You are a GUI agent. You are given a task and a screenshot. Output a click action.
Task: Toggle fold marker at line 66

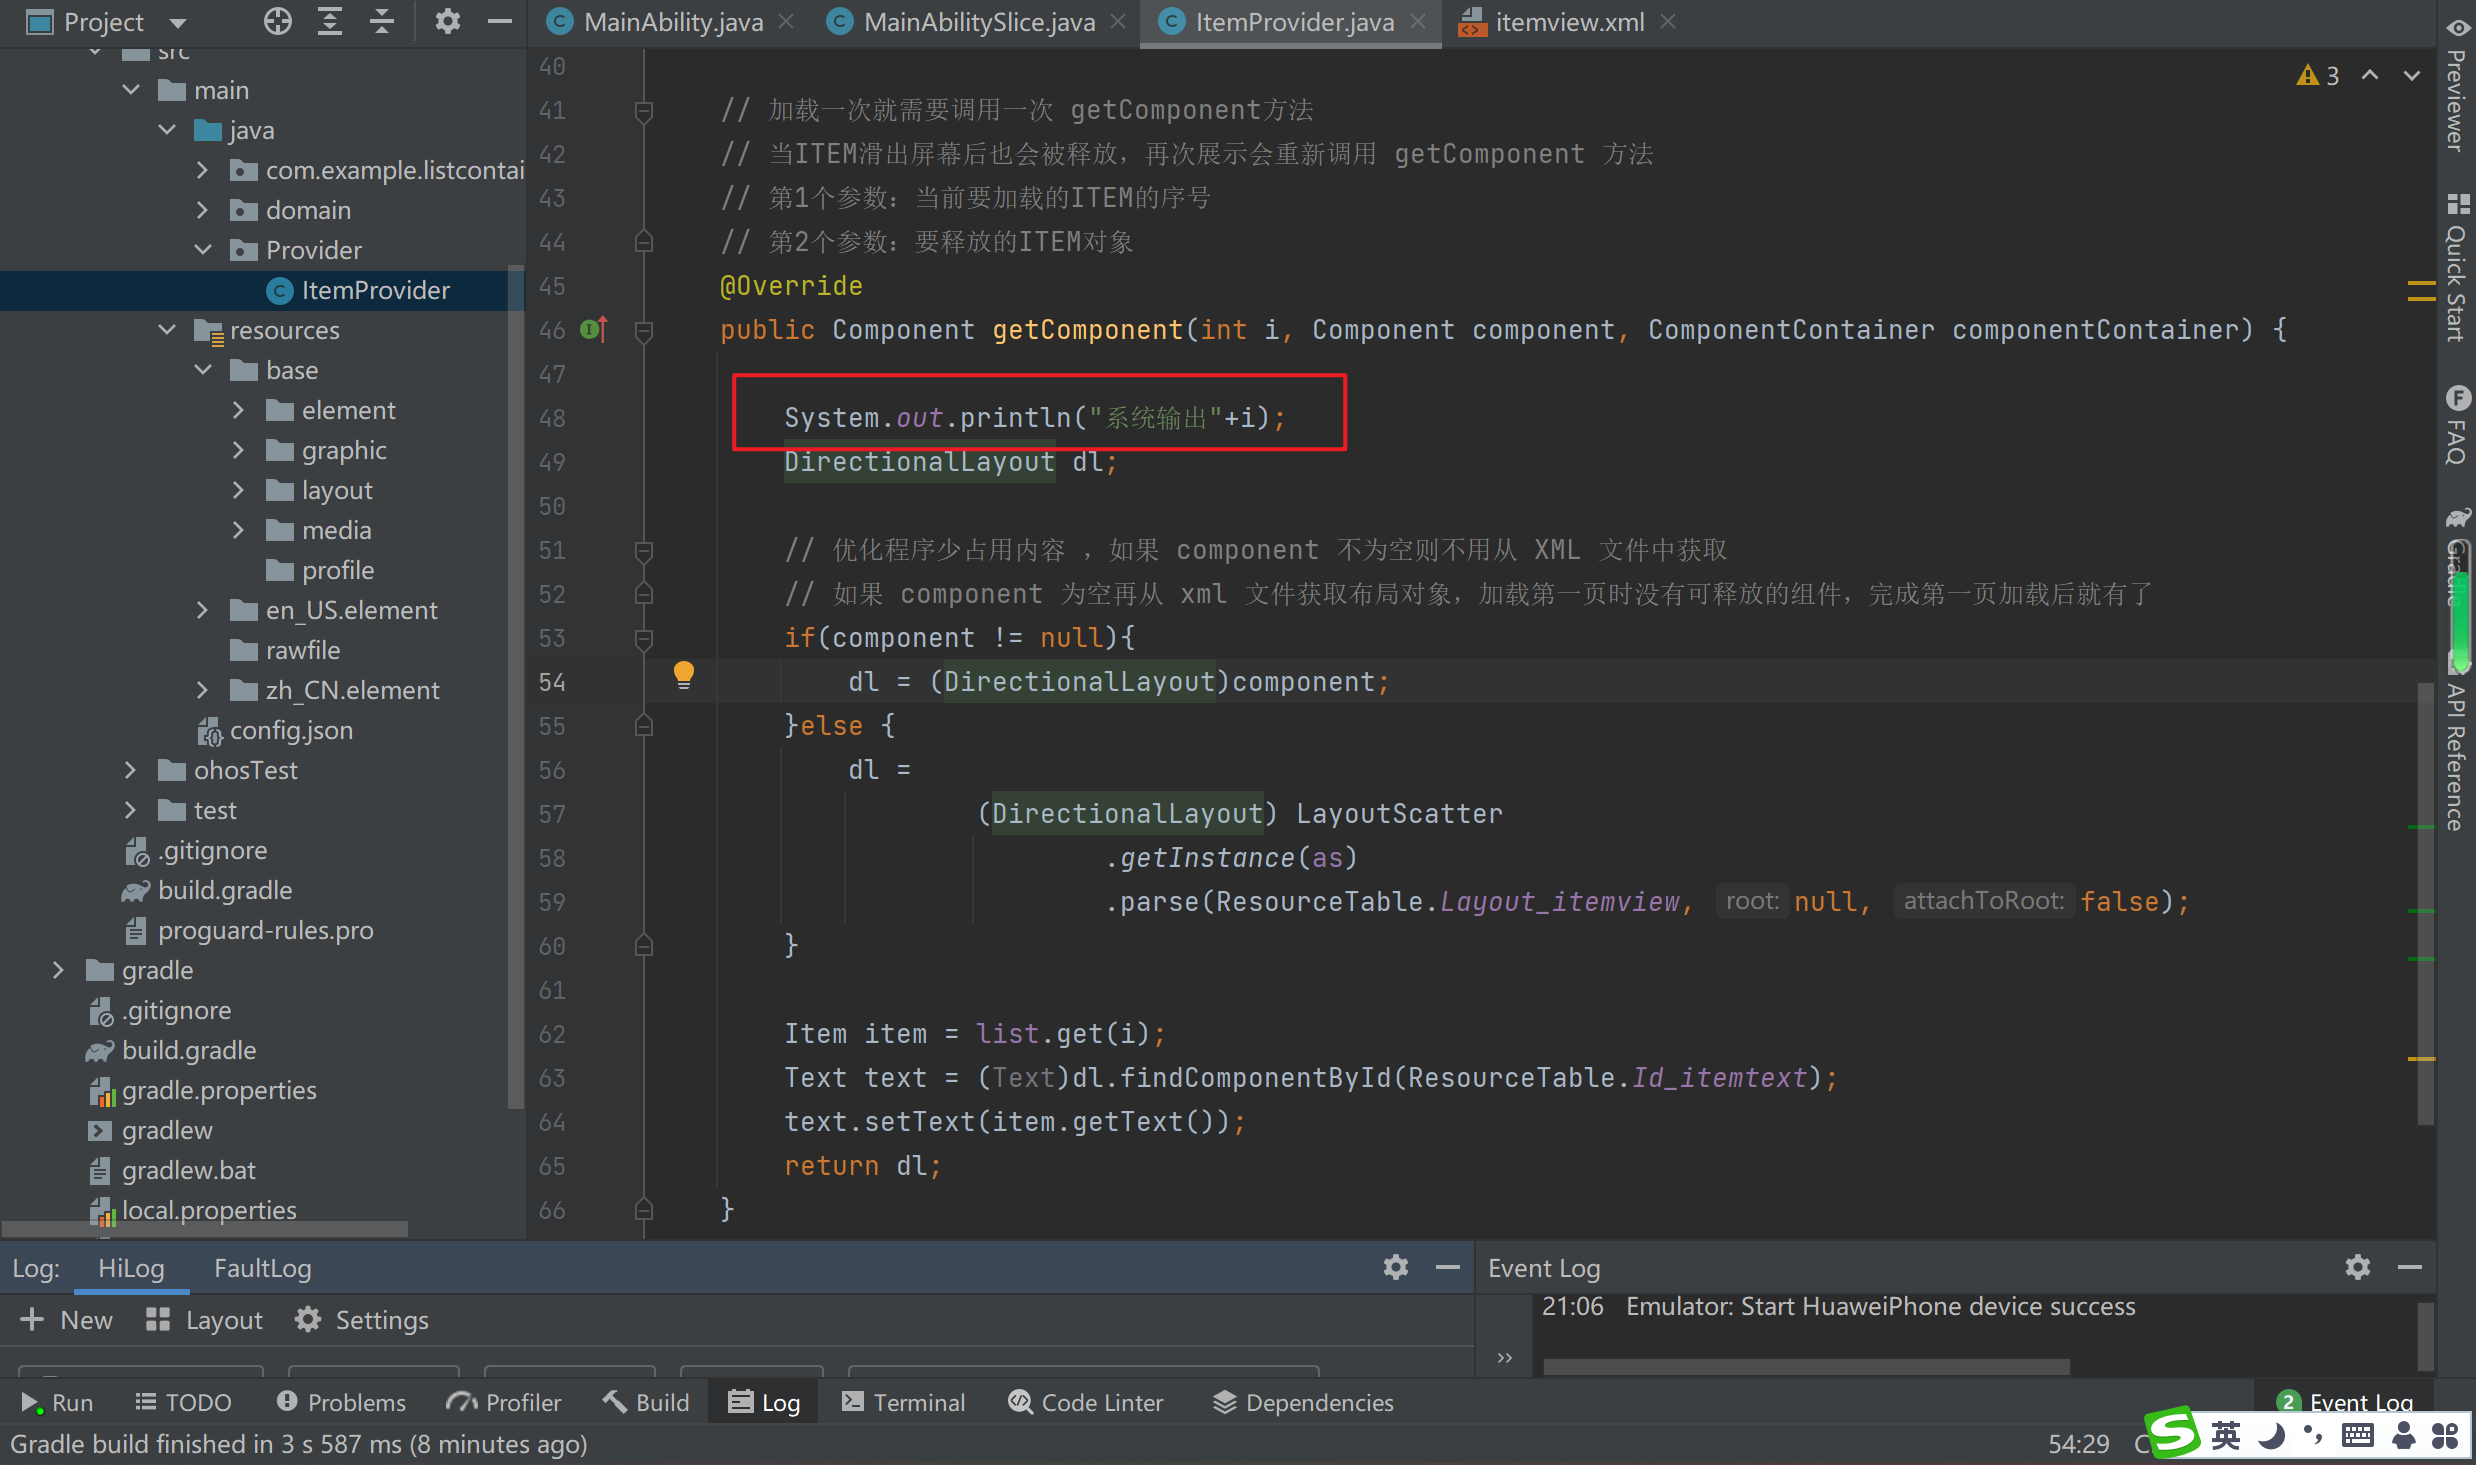644,1209
